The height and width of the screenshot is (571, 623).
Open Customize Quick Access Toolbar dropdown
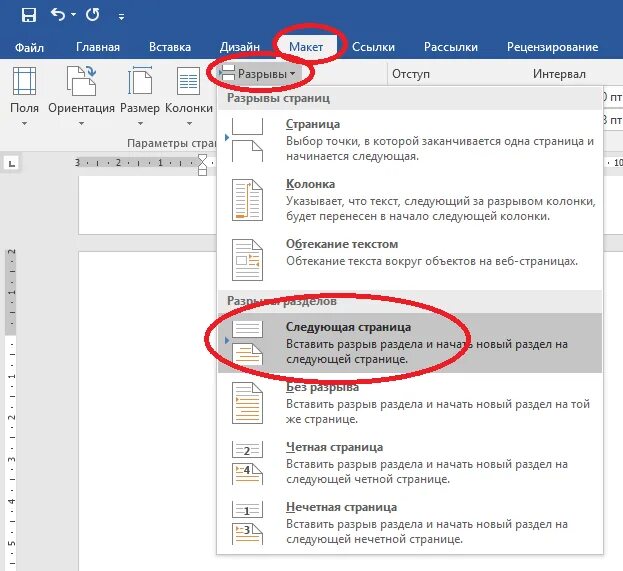(x=121, y=16)
